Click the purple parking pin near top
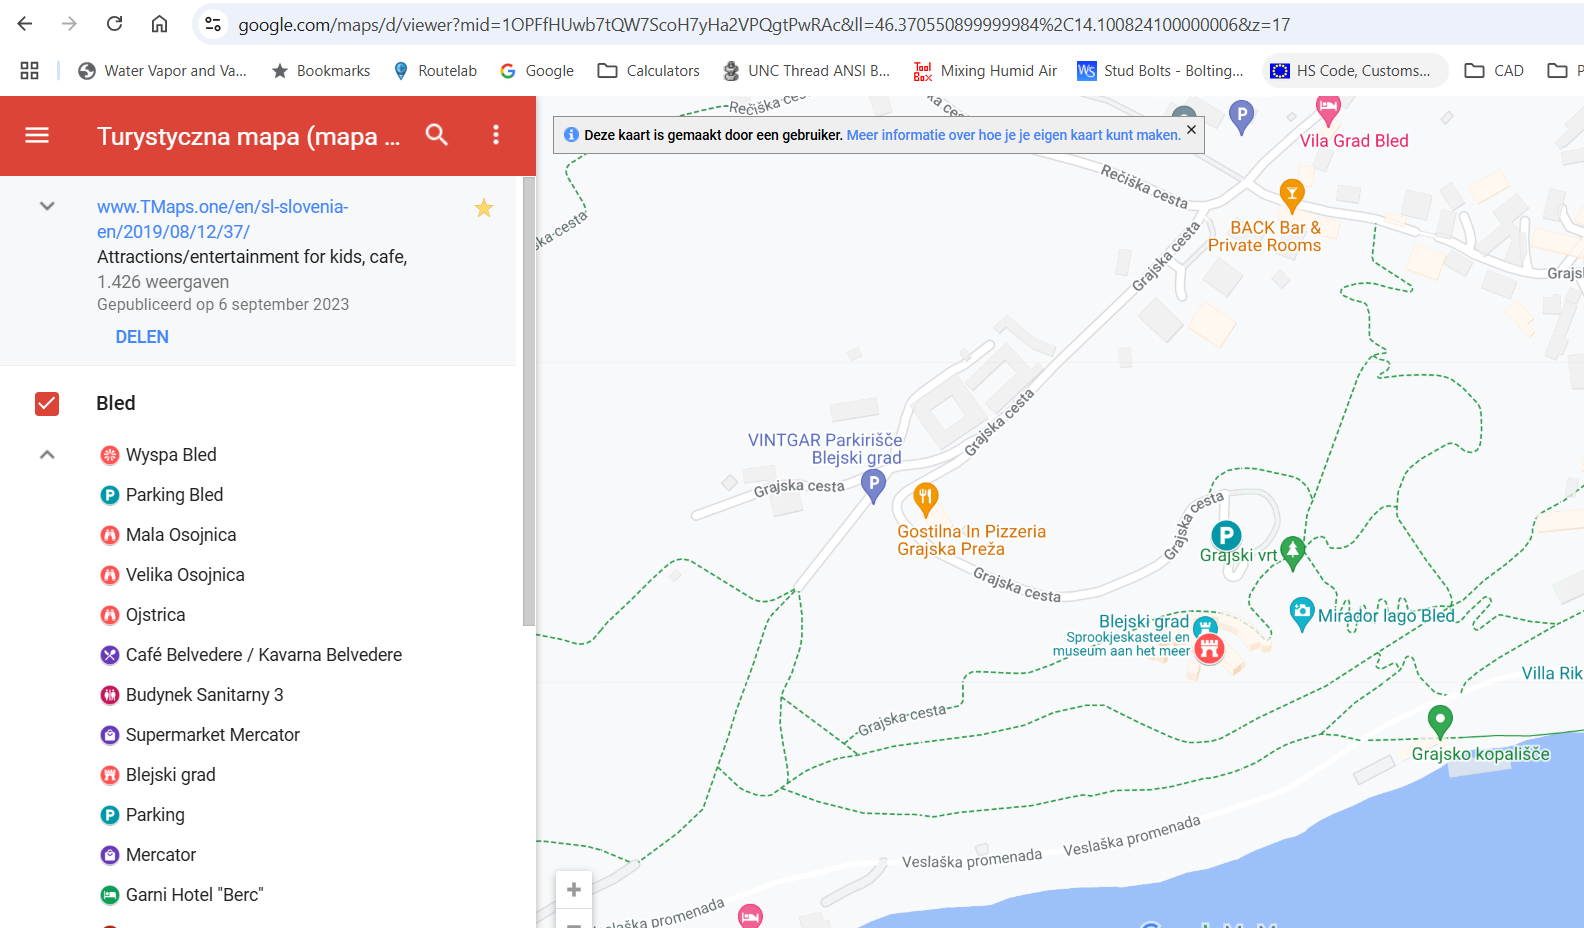Screen dimensions: 1584x928 (1241, 117)
